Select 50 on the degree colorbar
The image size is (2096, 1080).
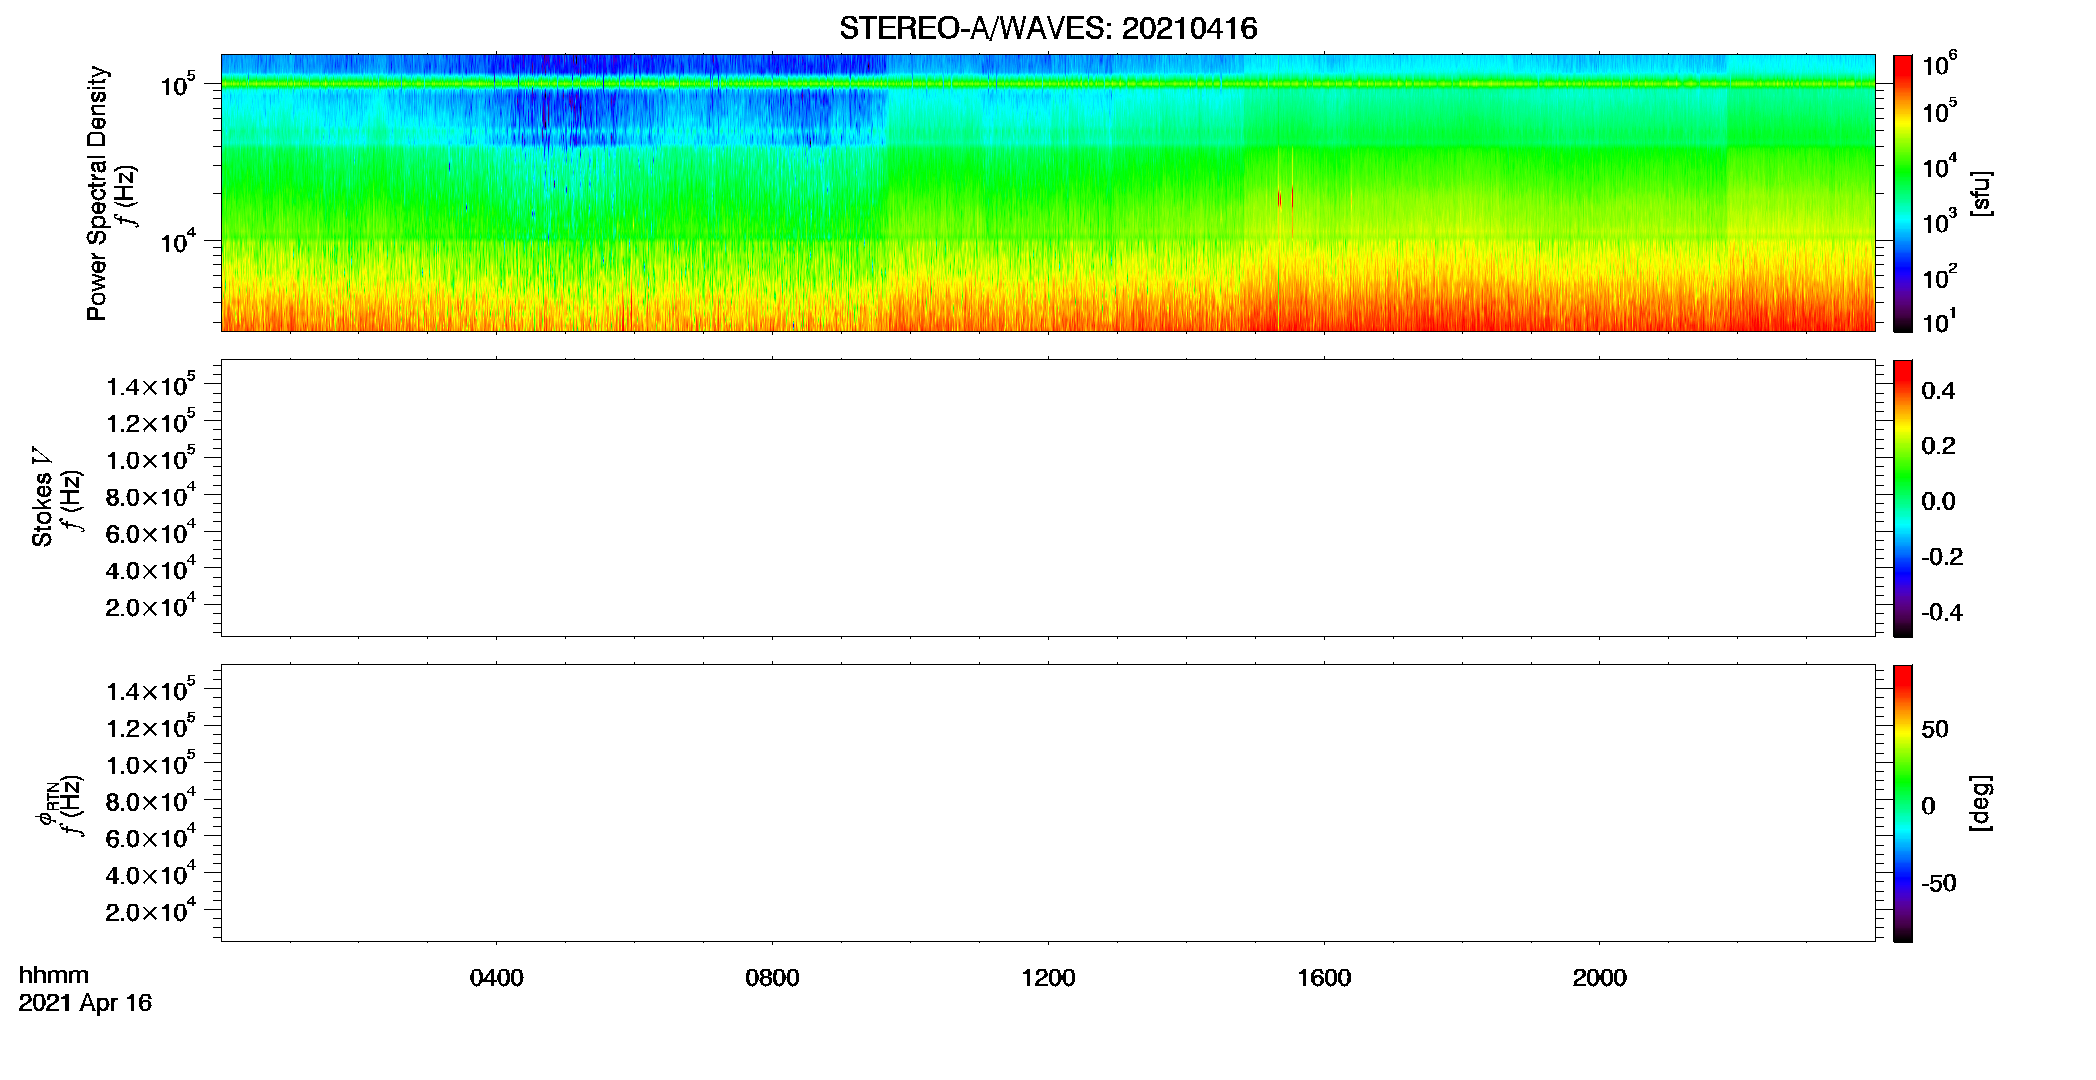click(1935, 729)
